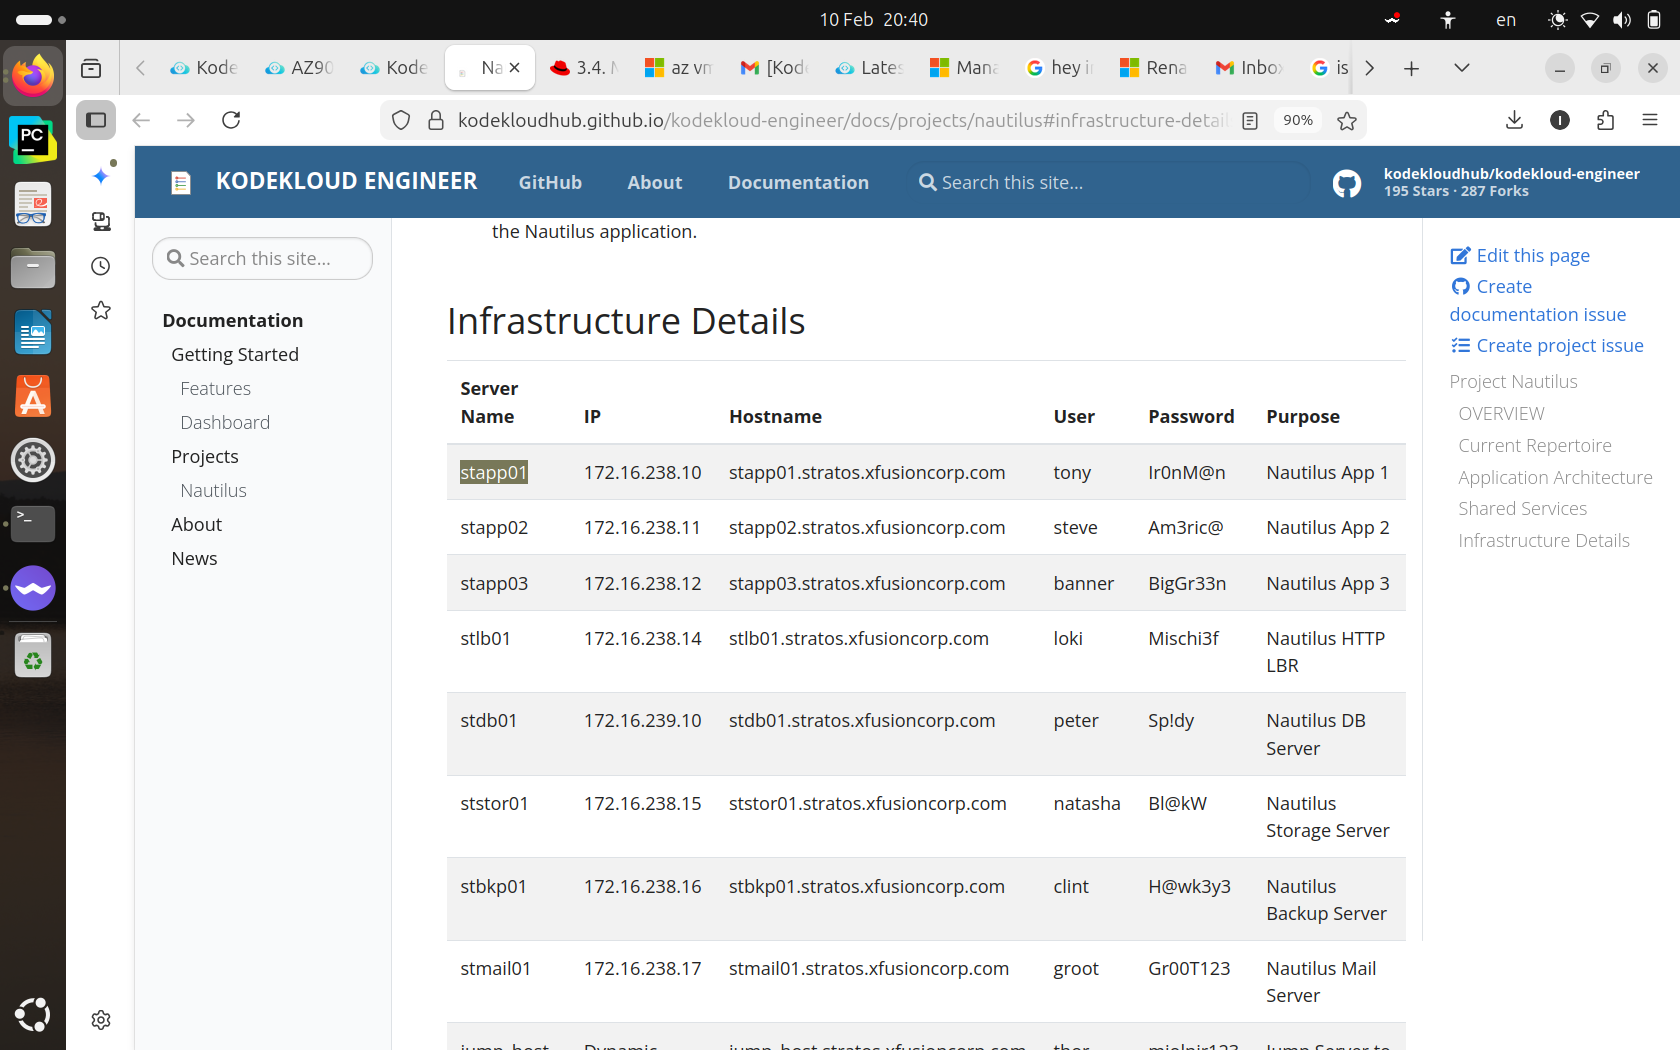Jump to 'Application Architecture' section
This screenshot has height=1050, width=1680.
(1555, 478)
